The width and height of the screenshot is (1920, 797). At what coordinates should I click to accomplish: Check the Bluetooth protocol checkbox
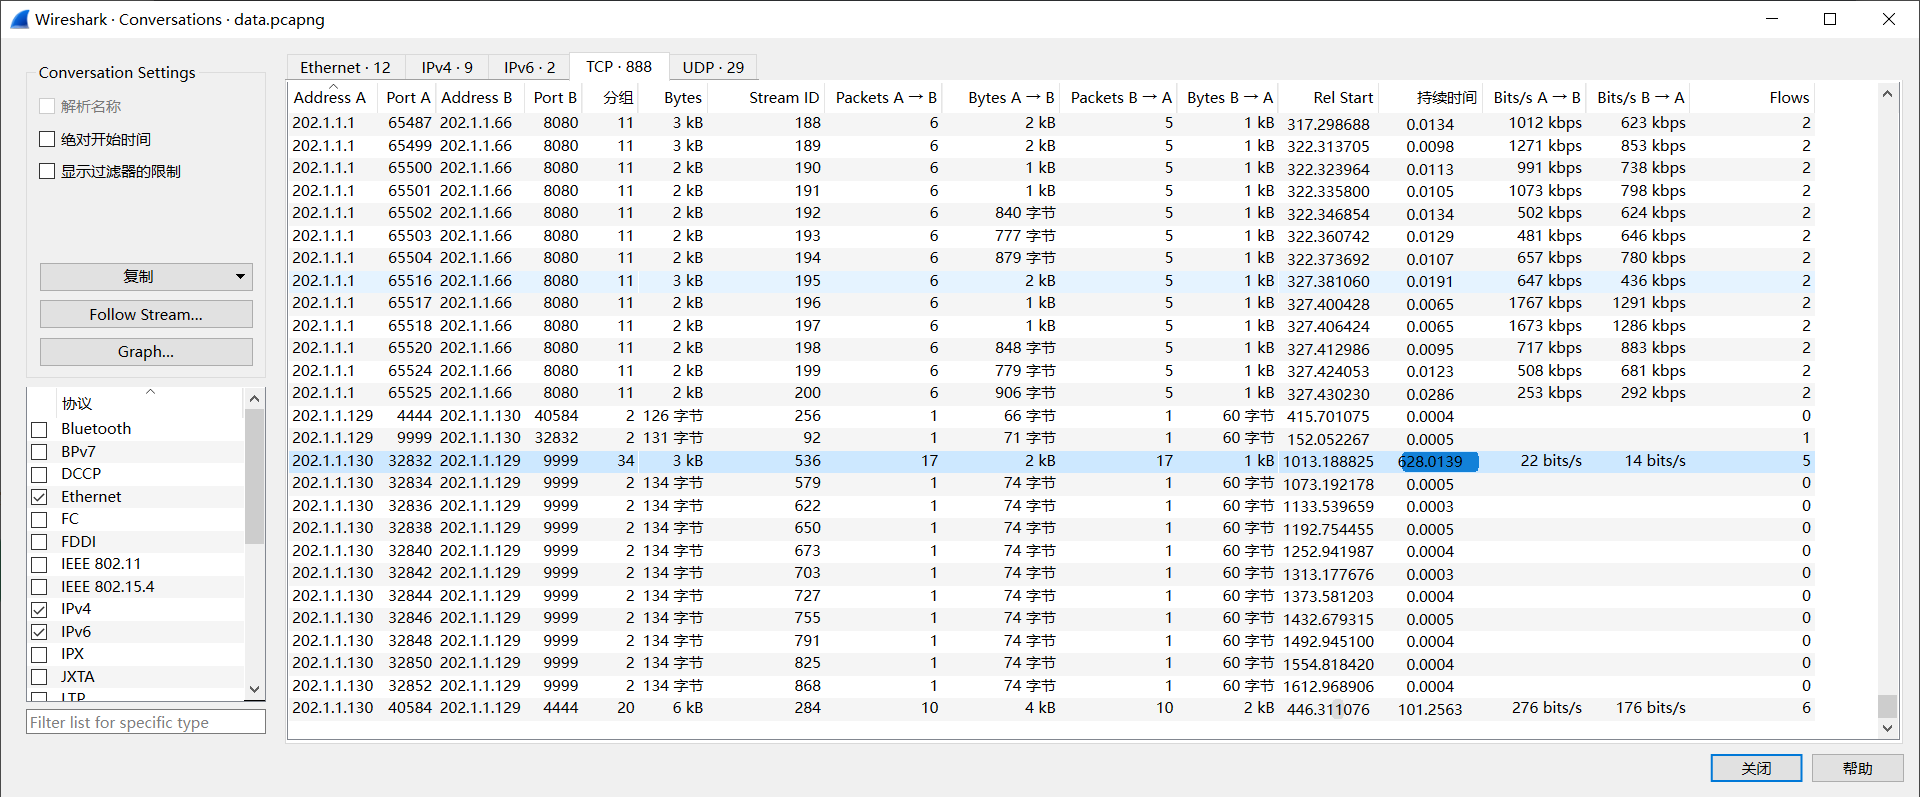click(40, 429)
